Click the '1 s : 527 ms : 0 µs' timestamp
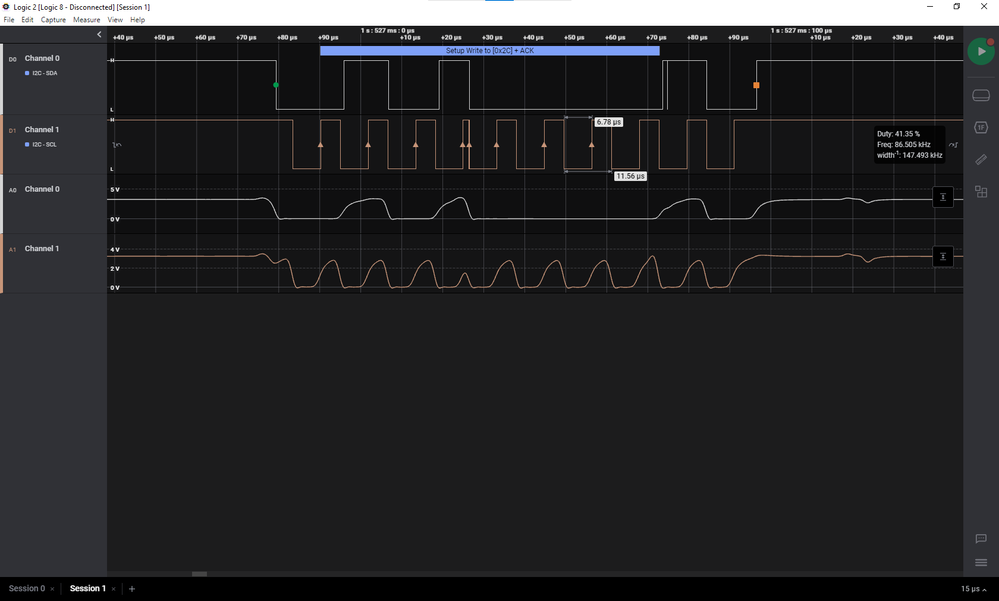 387,31
